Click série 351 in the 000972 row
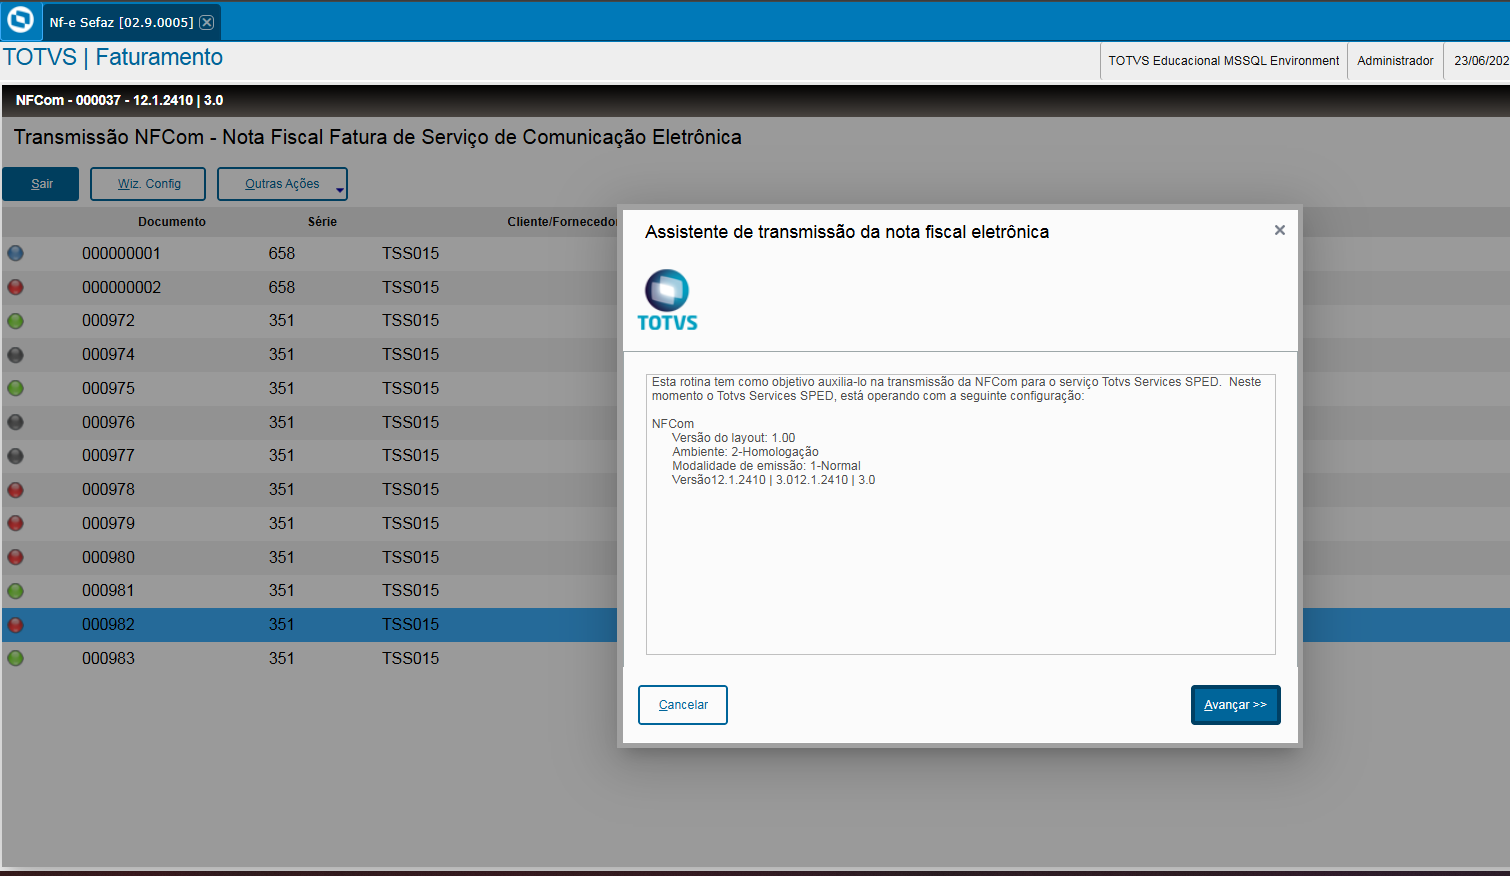This screenshot has width=1510, height=876. 282,321
